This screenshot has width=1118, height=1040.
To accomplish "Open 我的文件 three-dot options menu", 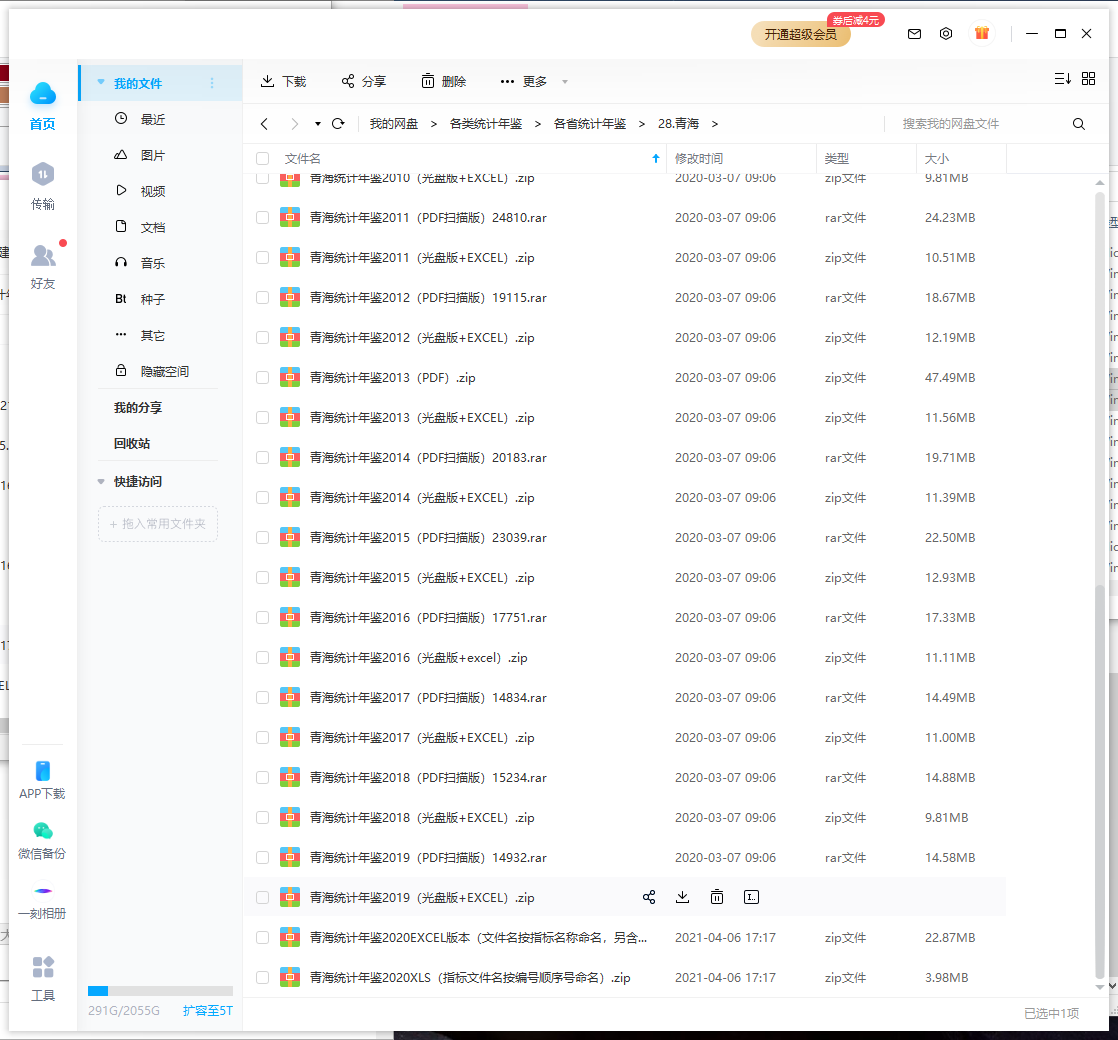I will click(212, 83).
